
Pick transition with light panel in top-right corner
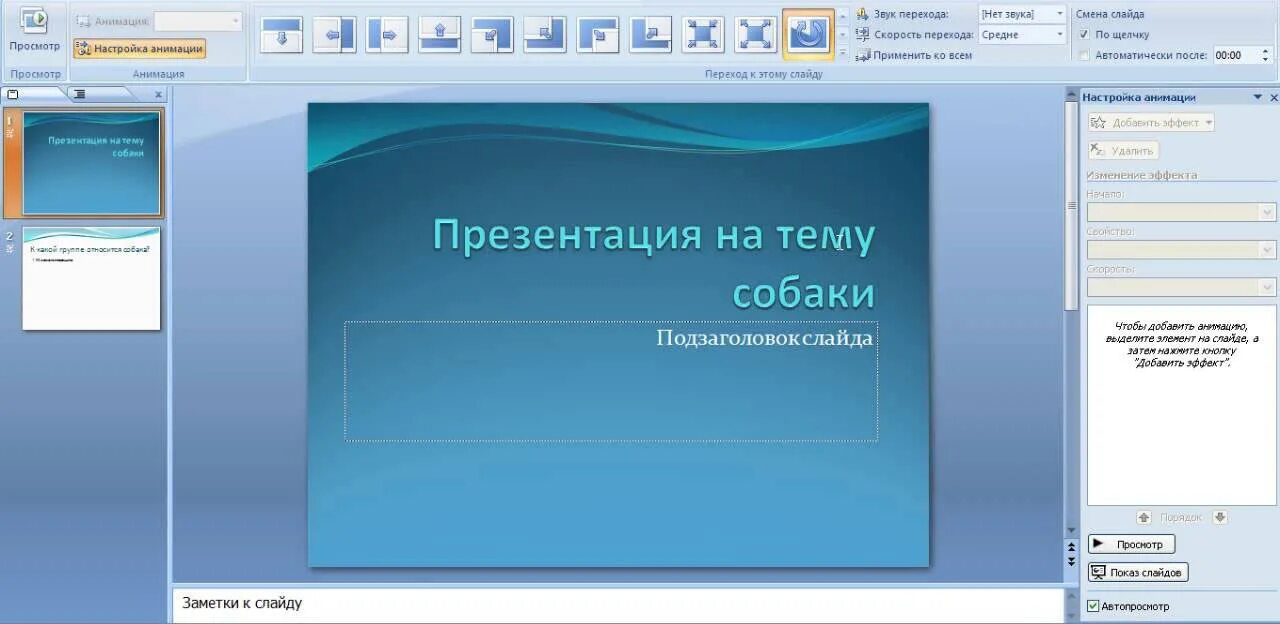tap(651, 34)
